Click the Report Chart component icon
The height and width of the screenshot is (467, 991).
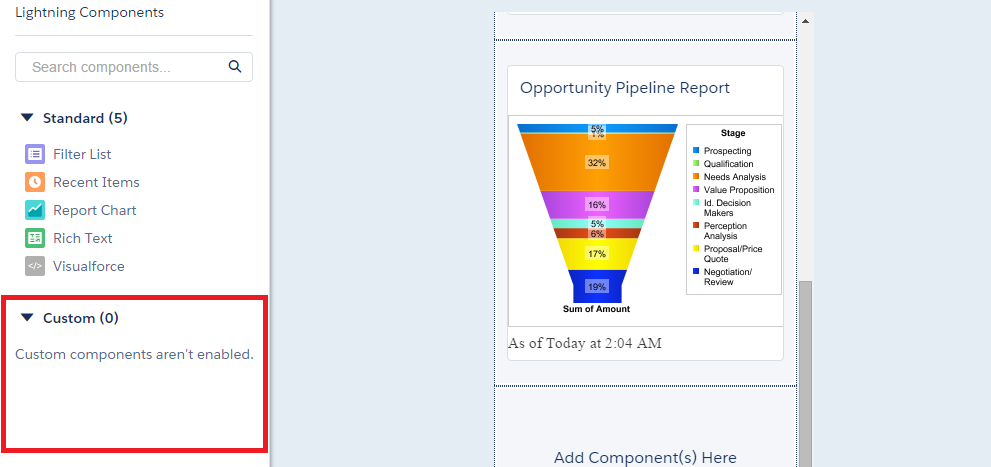[x=35, y=210]
